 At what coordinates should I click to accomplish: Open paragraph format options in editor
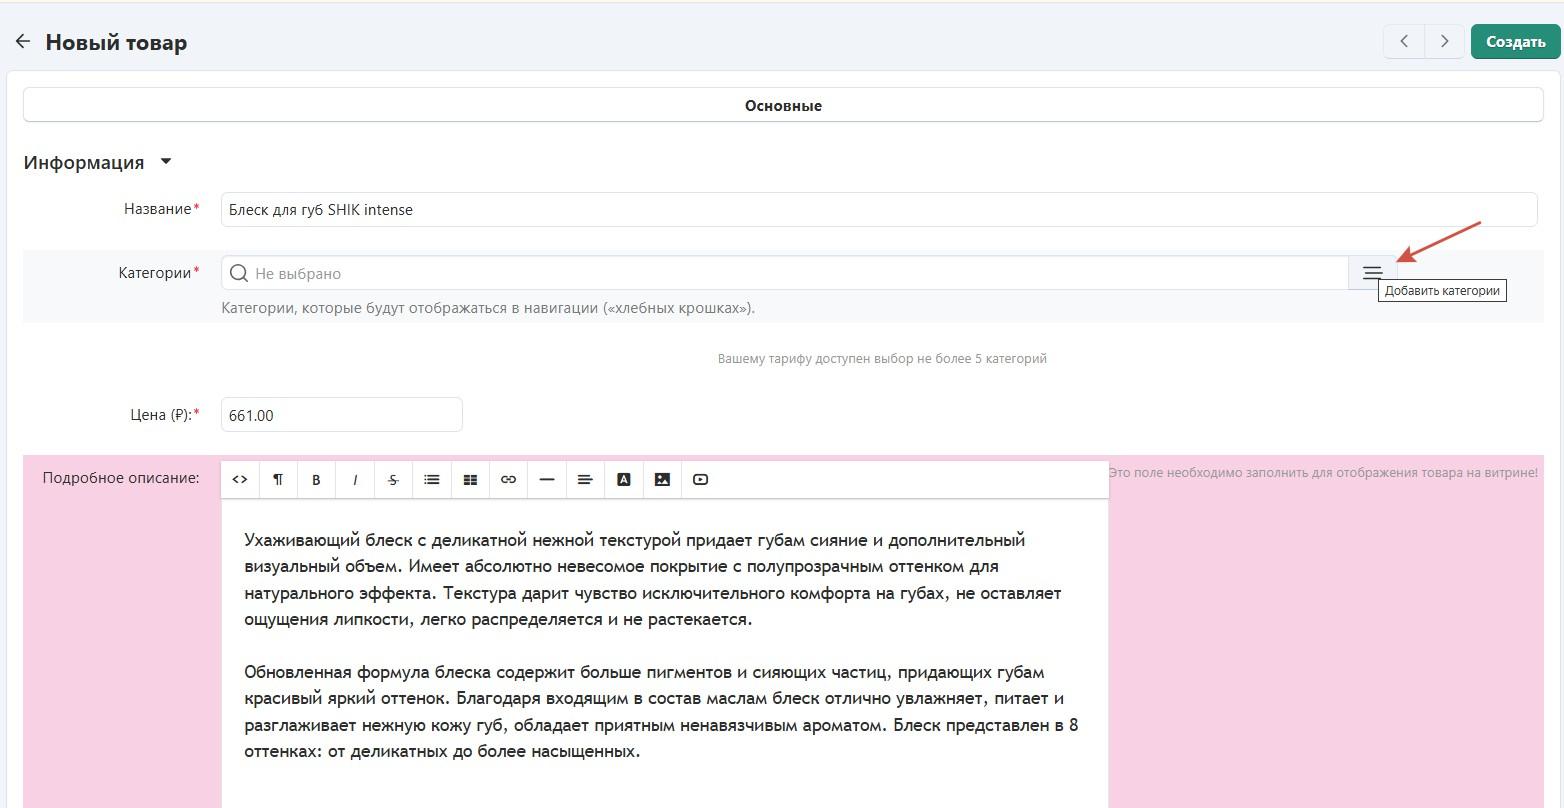click(278, 480)
